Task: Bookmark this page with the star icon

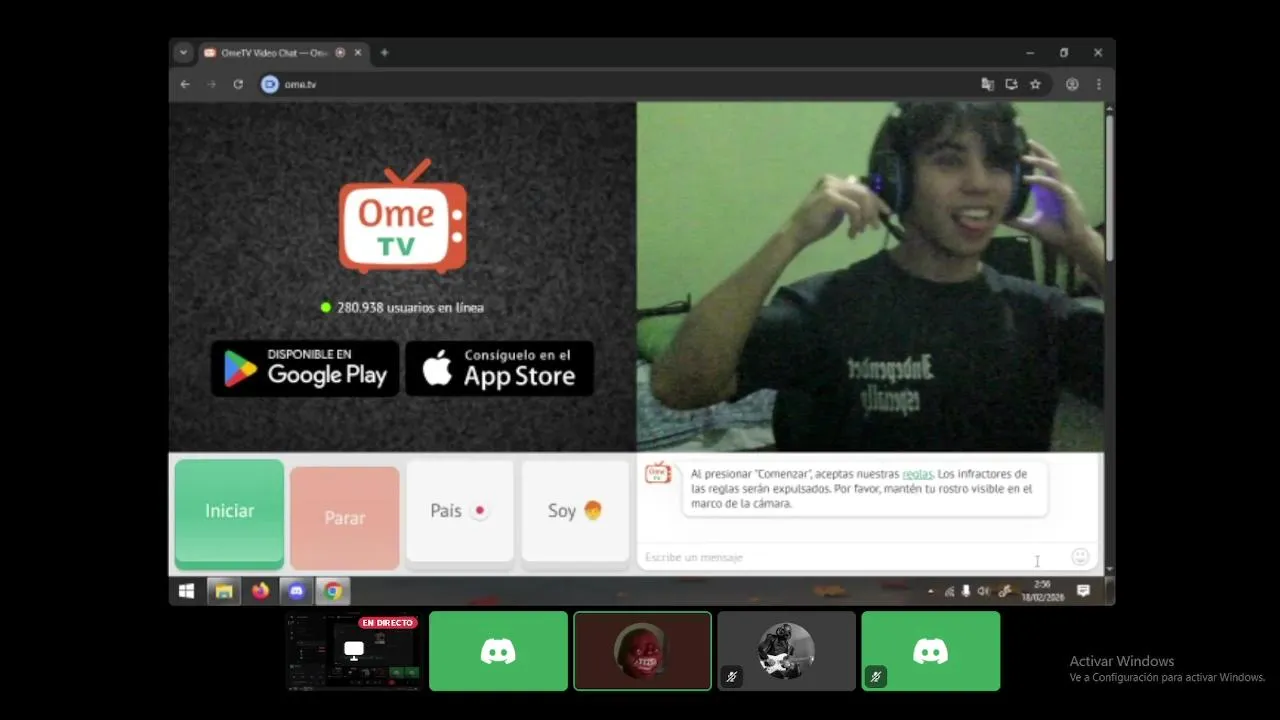Action: pos(1035,85)
